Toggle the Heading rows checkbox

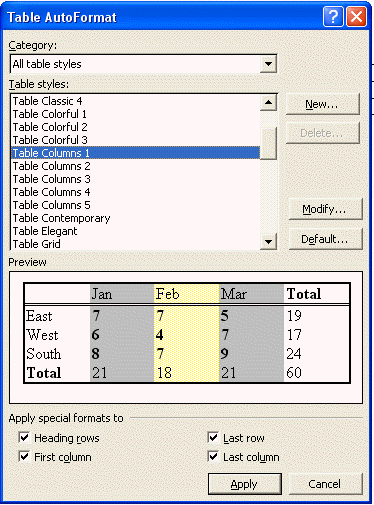(24, 437)
